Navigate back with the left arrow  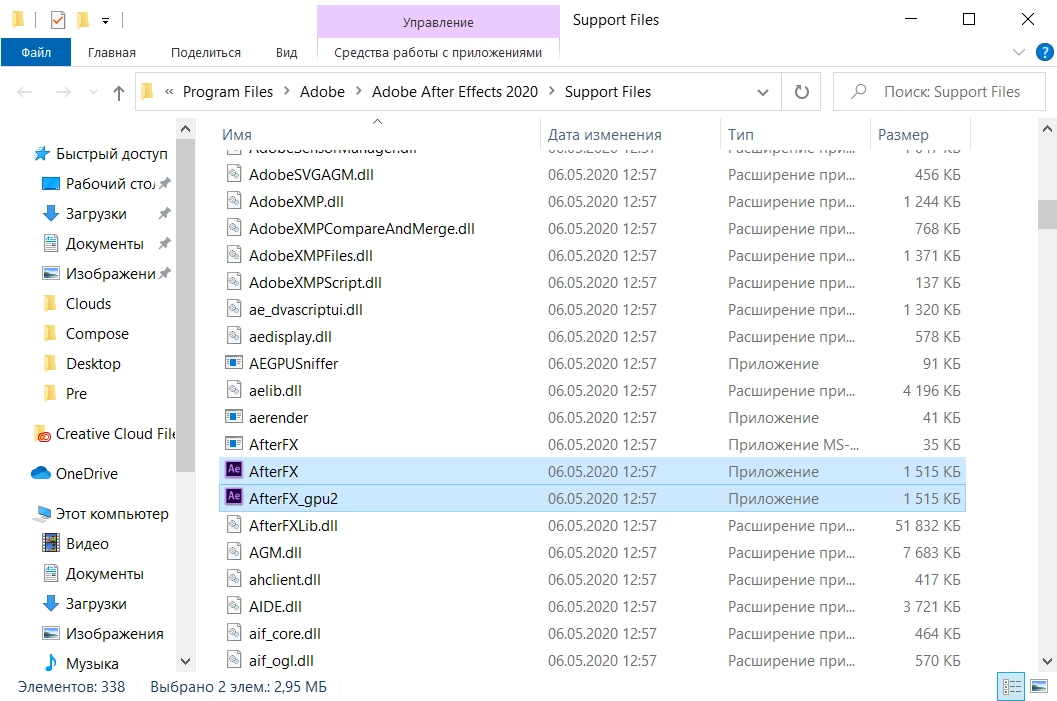25,92
